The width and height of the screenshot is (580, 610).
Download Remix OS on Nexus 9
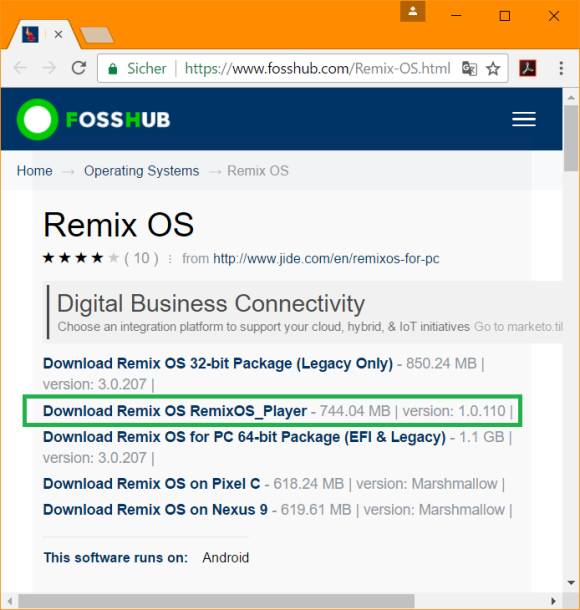155,510
